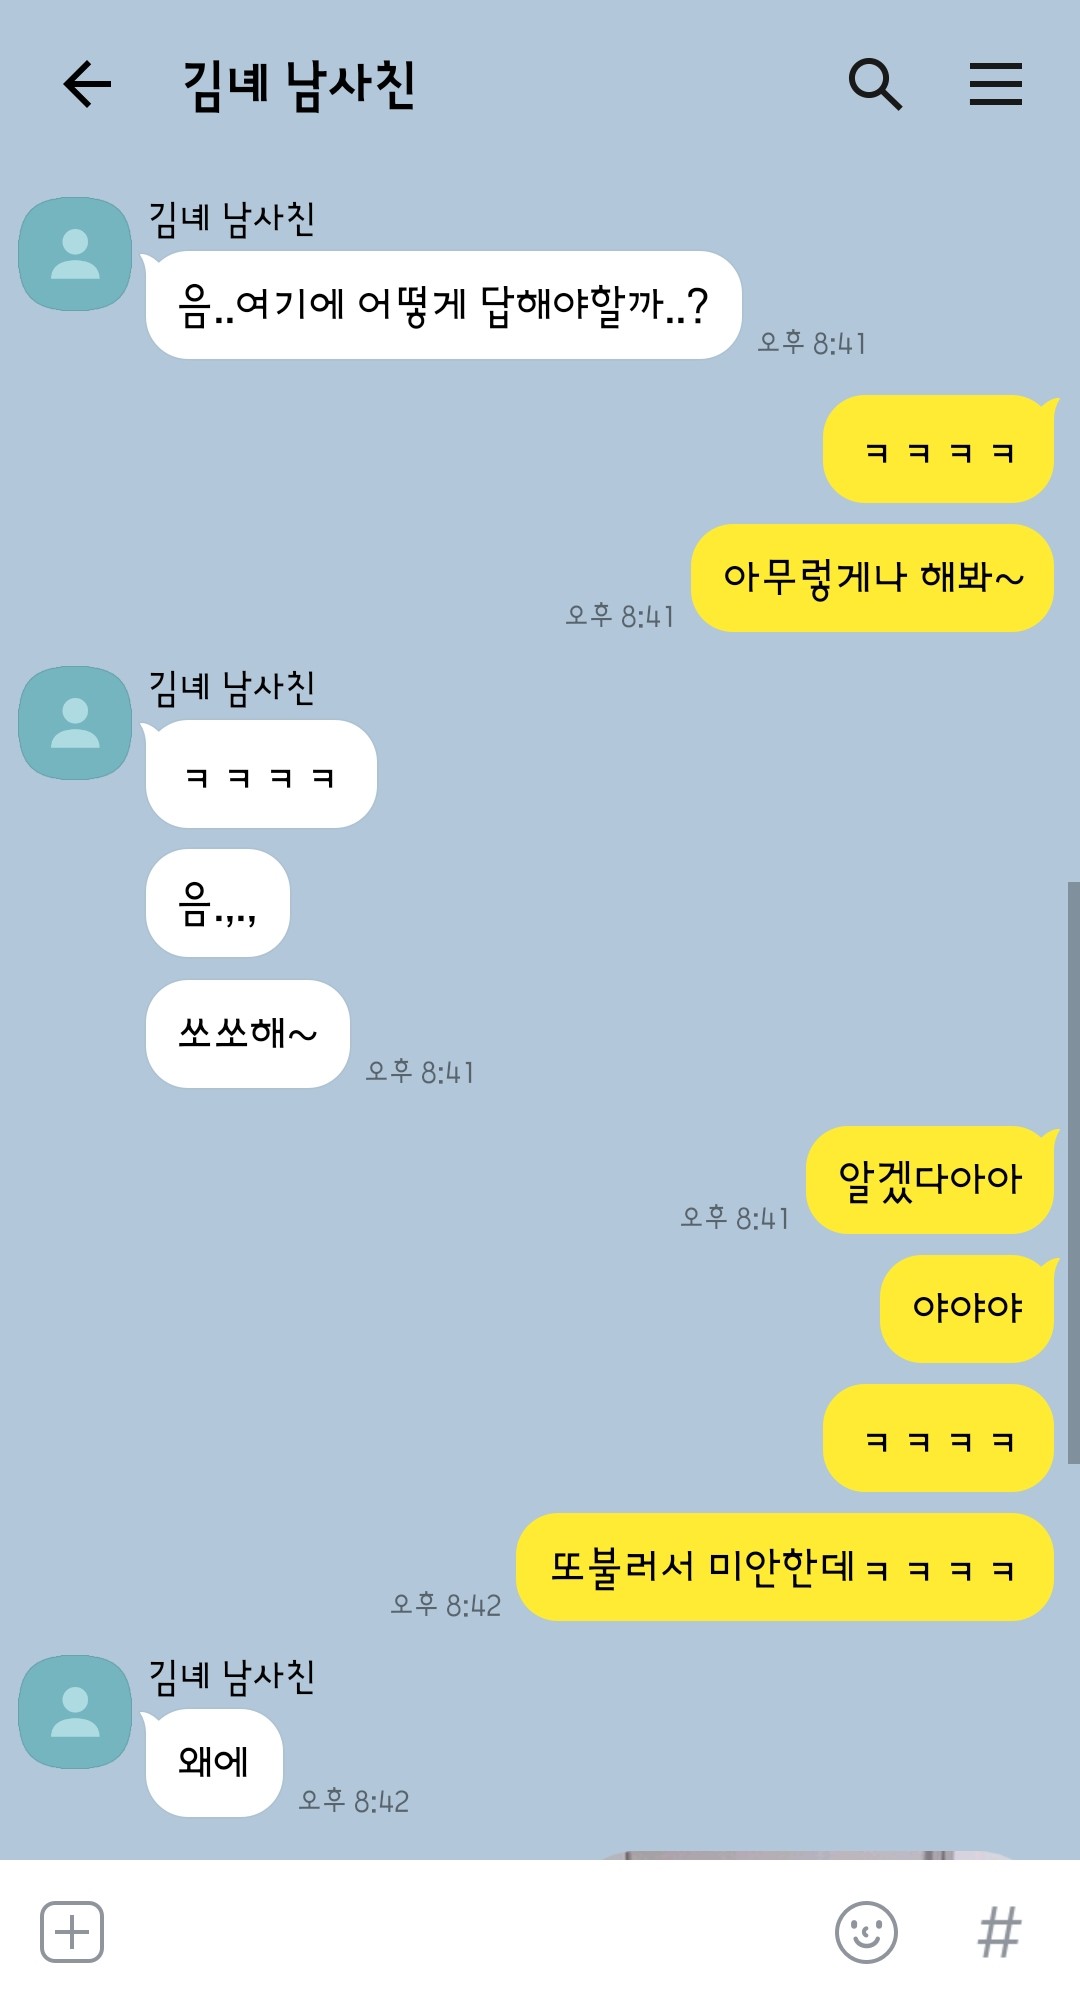Select the '쏘쏘해~' message bubble
The width and height of the screenshot is (1080, 2004).
[x=248, y=1034]
